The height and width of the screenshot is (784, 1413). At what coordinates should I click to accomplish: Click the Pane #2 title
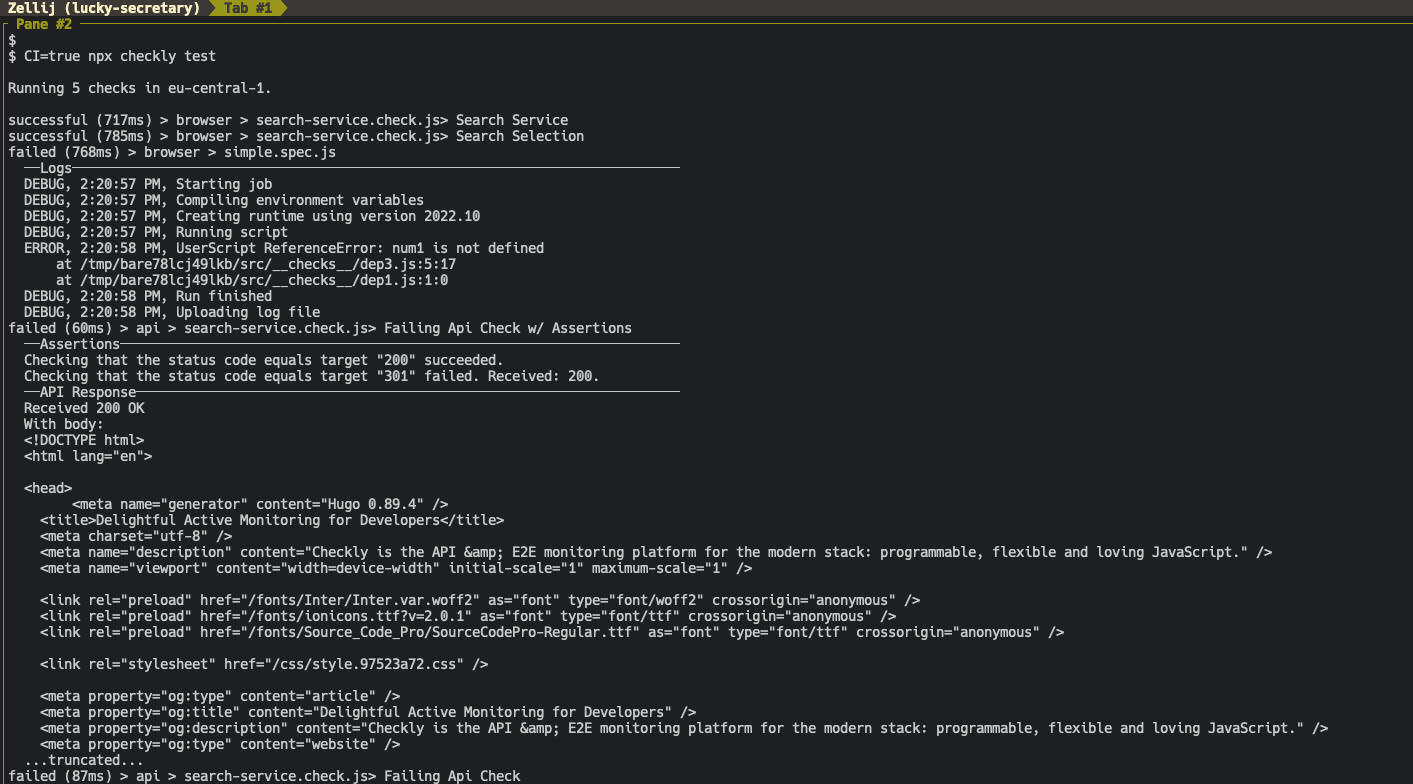click(x=44, y=23)
